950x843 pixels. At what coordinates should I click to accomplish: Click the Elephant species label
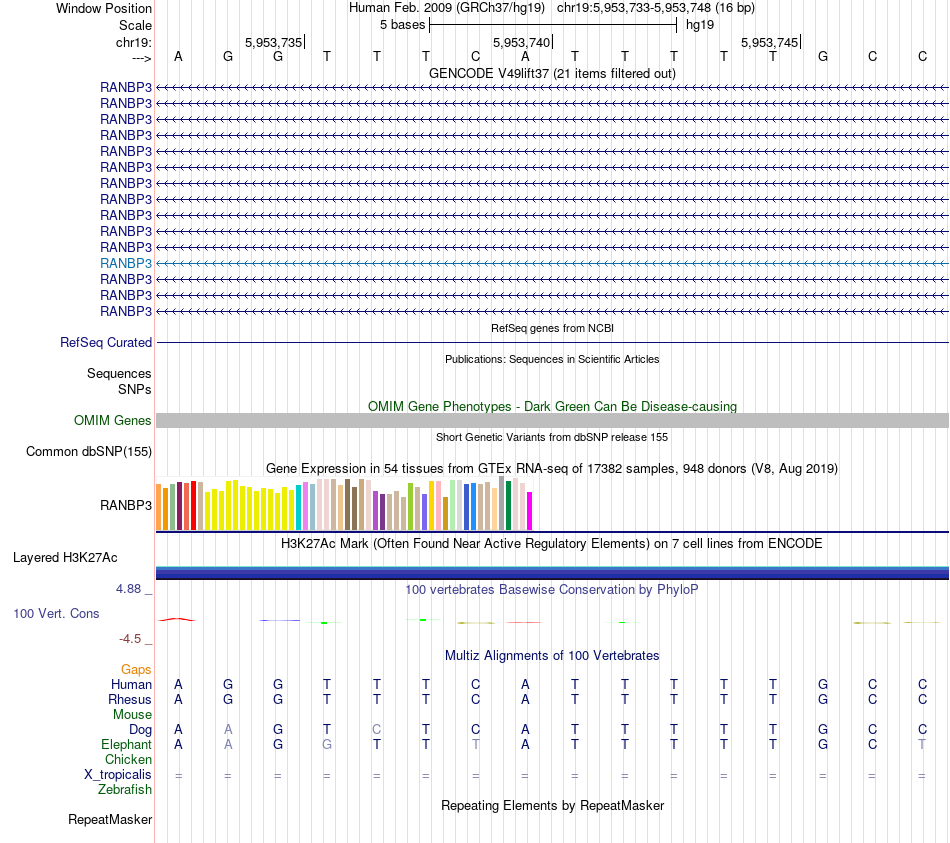[x=126, y=744]
